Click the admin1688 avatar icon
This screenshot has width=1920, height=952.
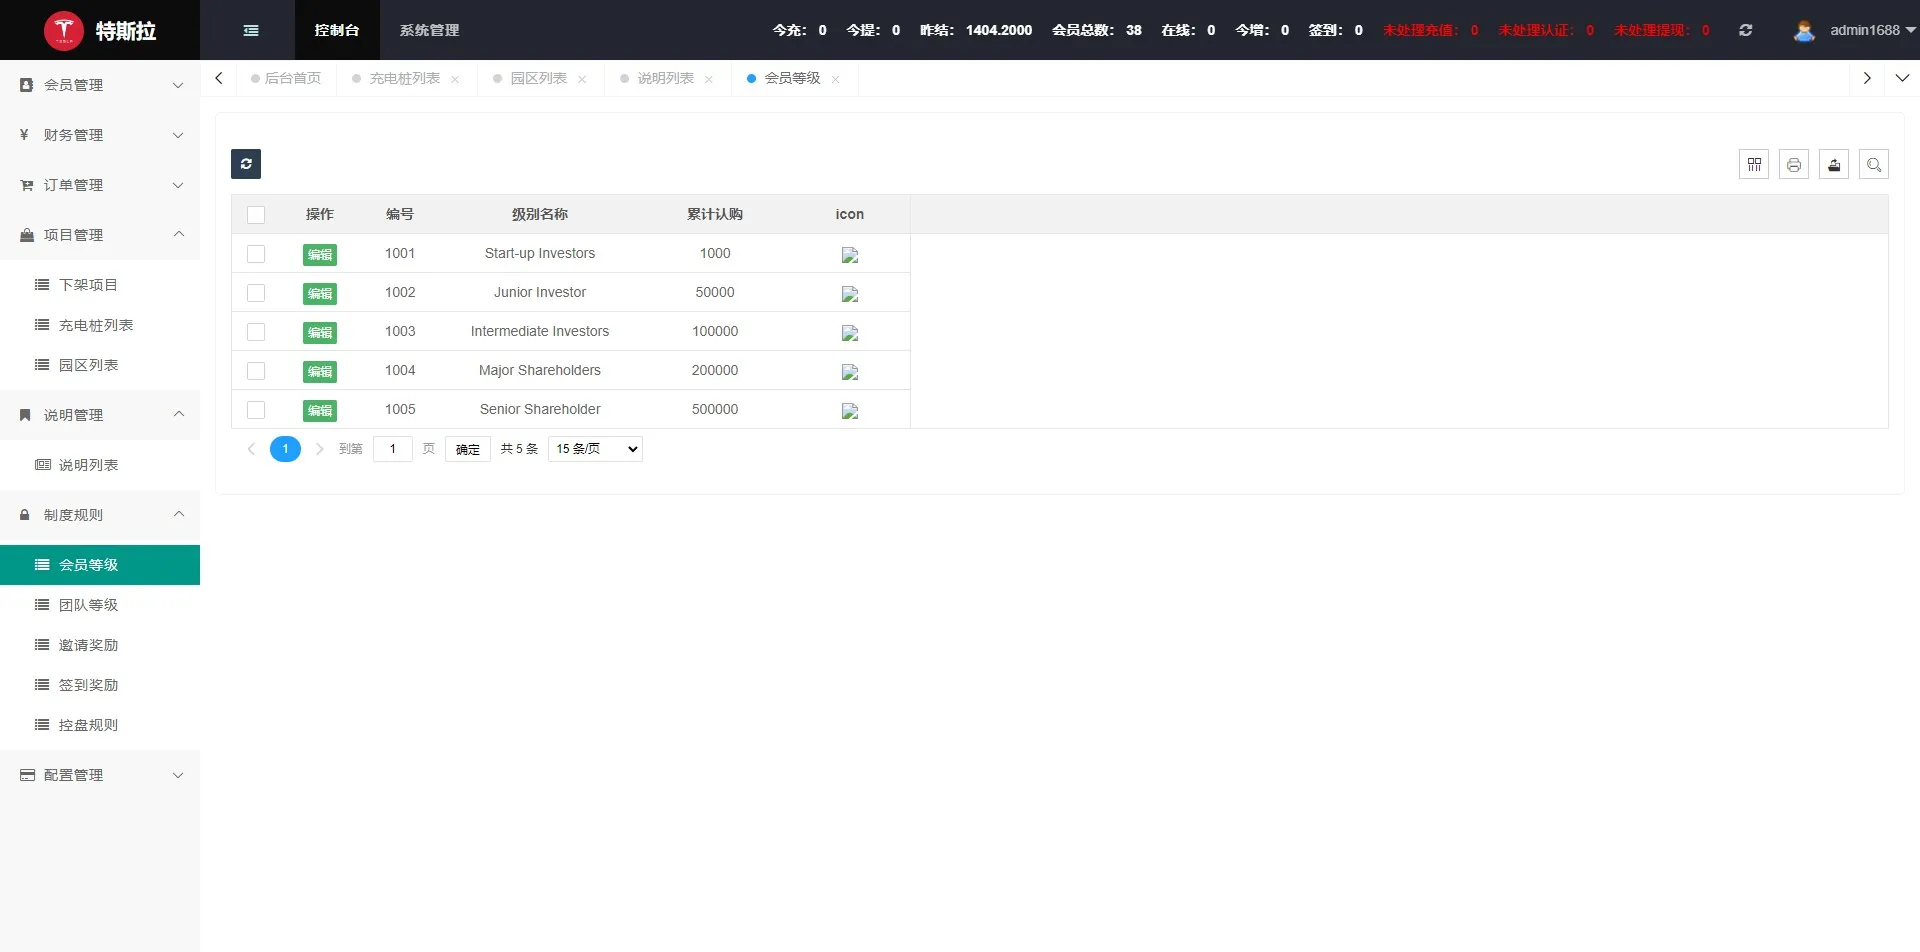click(x=1804, y=30)
